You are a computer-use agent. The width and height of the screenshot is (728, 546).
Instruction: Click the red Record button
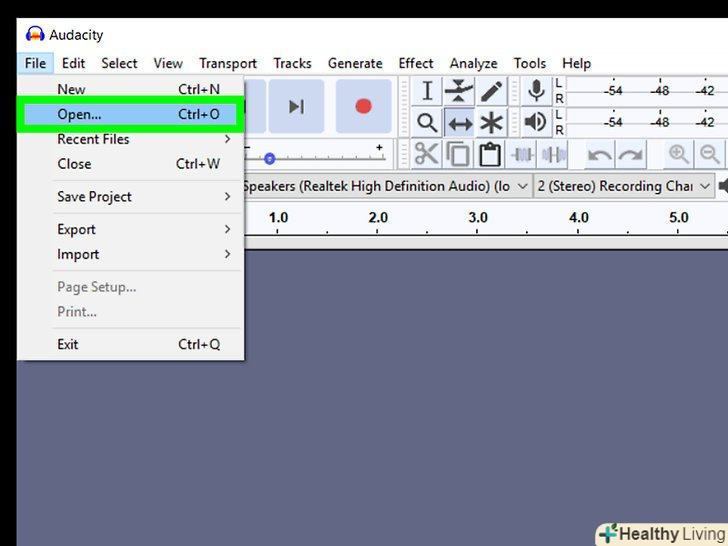coord(364,106)
